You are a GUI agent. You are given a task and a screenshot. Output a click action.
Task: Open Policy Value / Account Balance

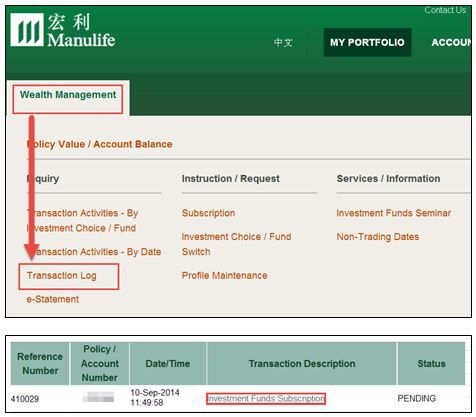[100, 144]
